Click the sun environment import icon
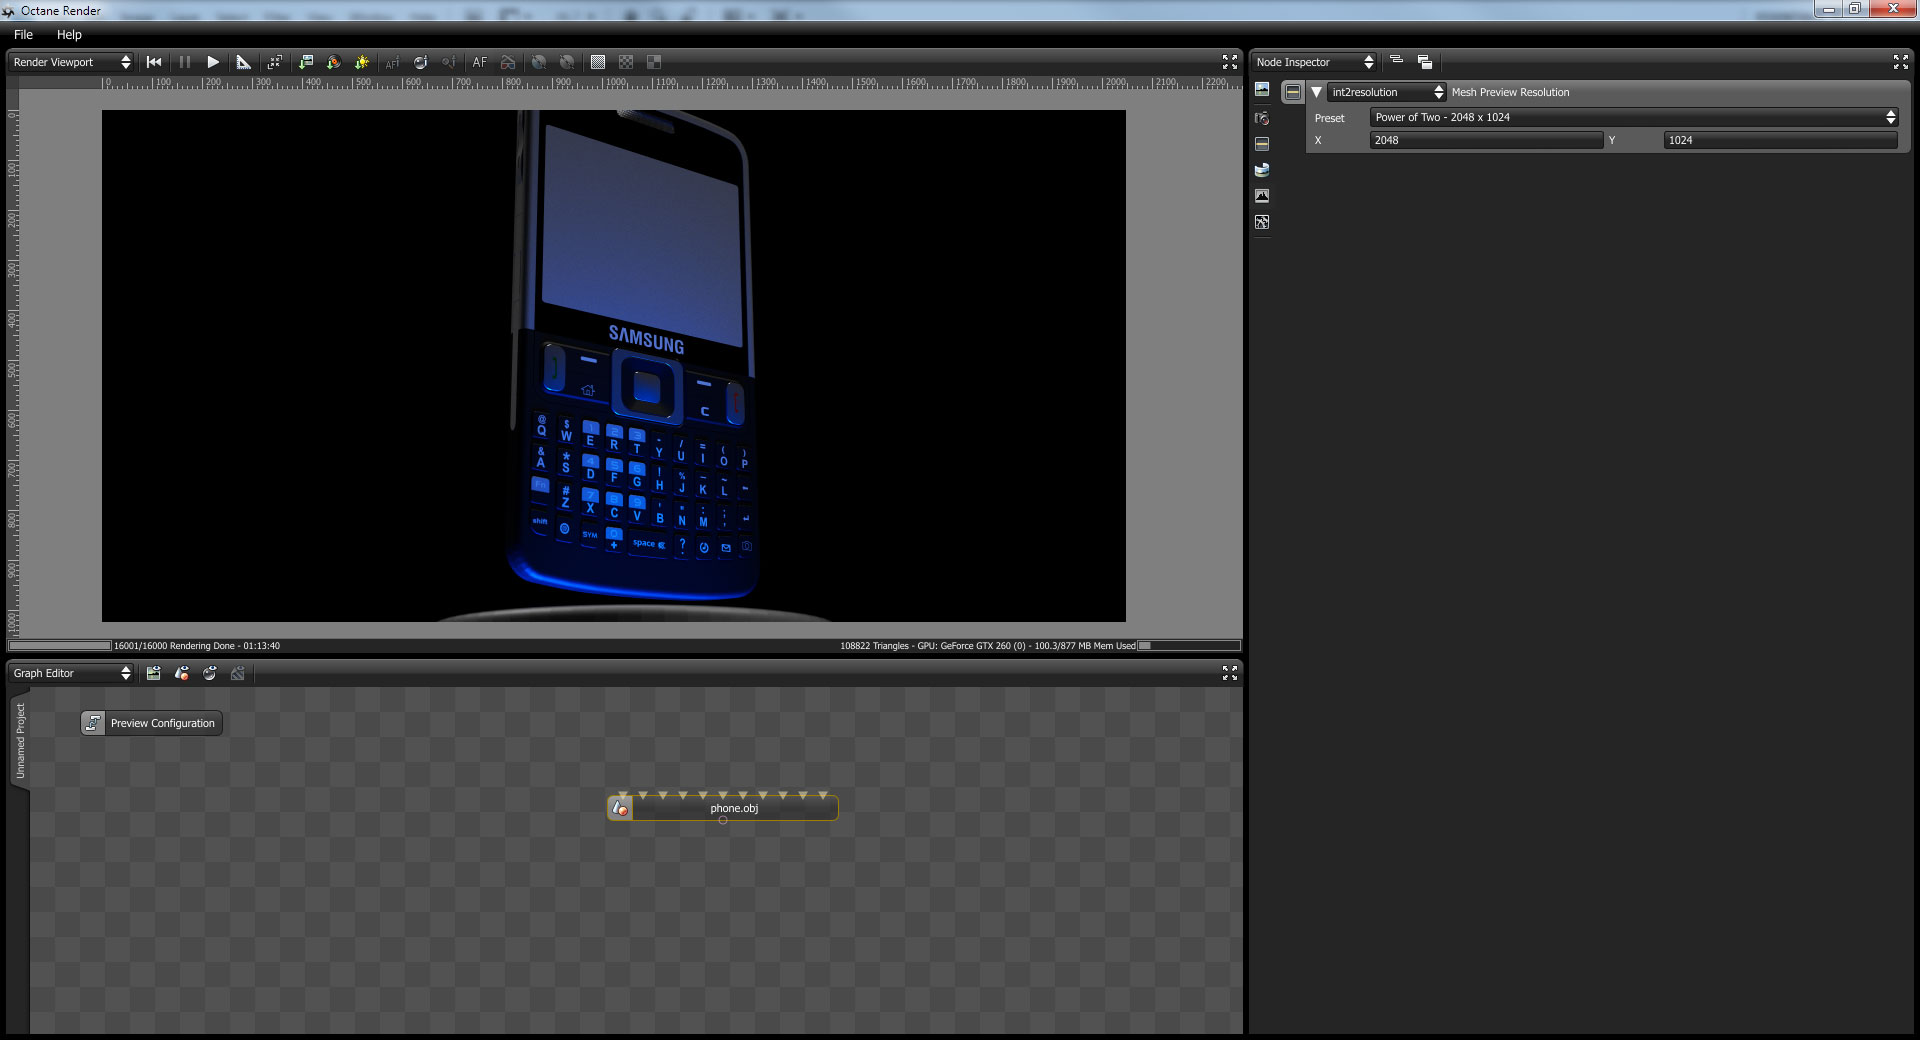 362,62
